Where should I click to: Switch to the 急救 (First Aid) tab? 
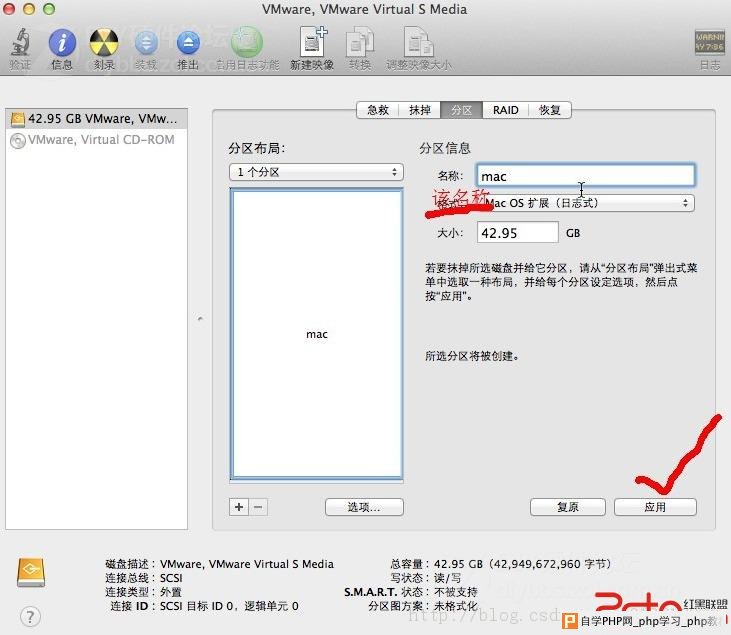click(378, 110)
